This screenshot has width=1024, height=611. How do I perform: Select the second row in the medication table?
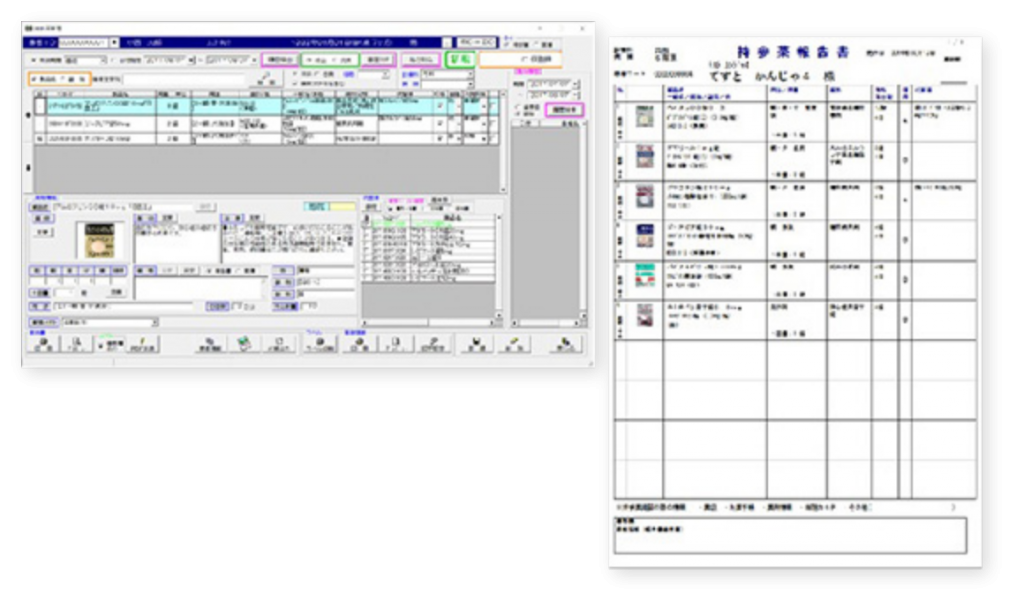point(268,123)
